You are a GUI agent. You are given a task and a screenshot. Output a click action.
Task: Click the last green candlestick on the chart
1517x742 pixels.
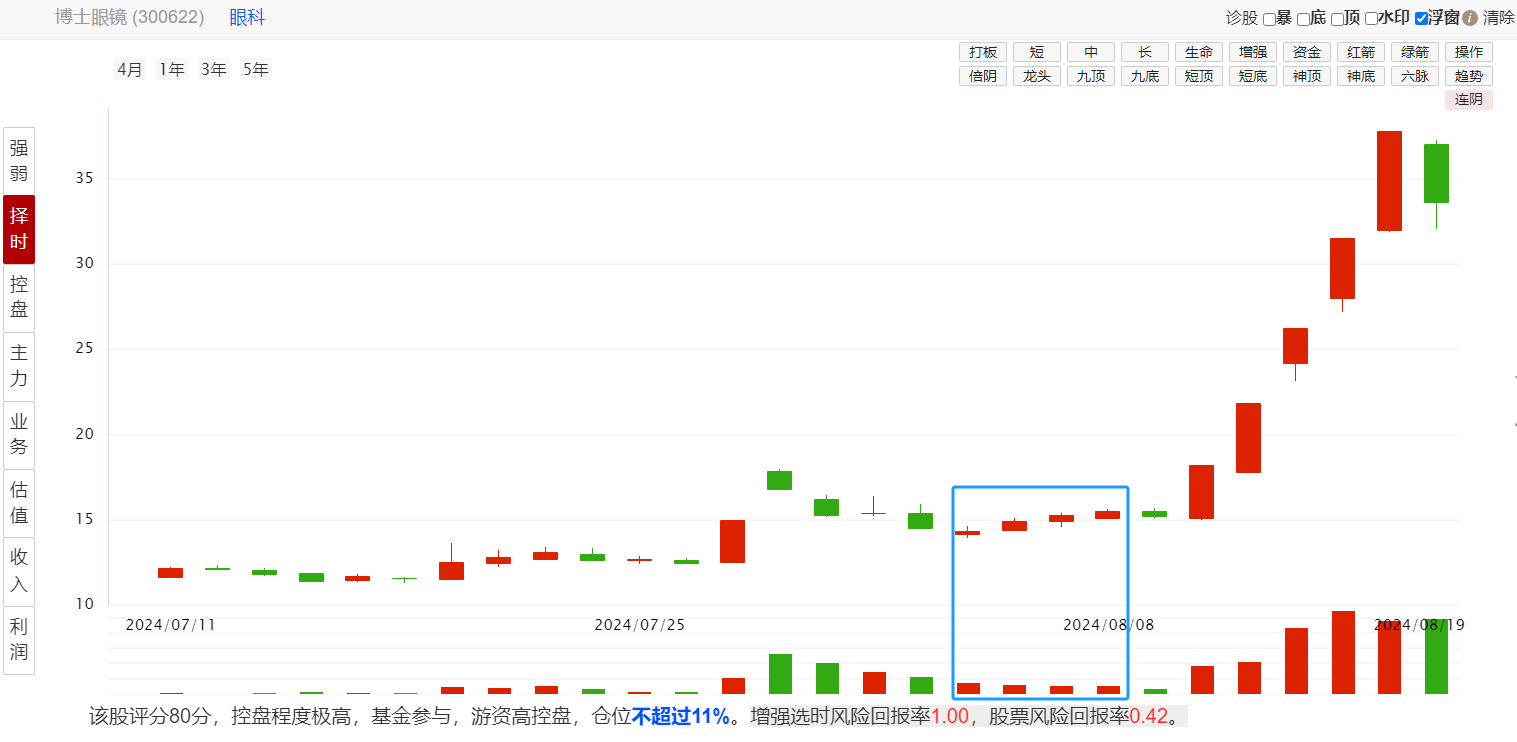1436,173
